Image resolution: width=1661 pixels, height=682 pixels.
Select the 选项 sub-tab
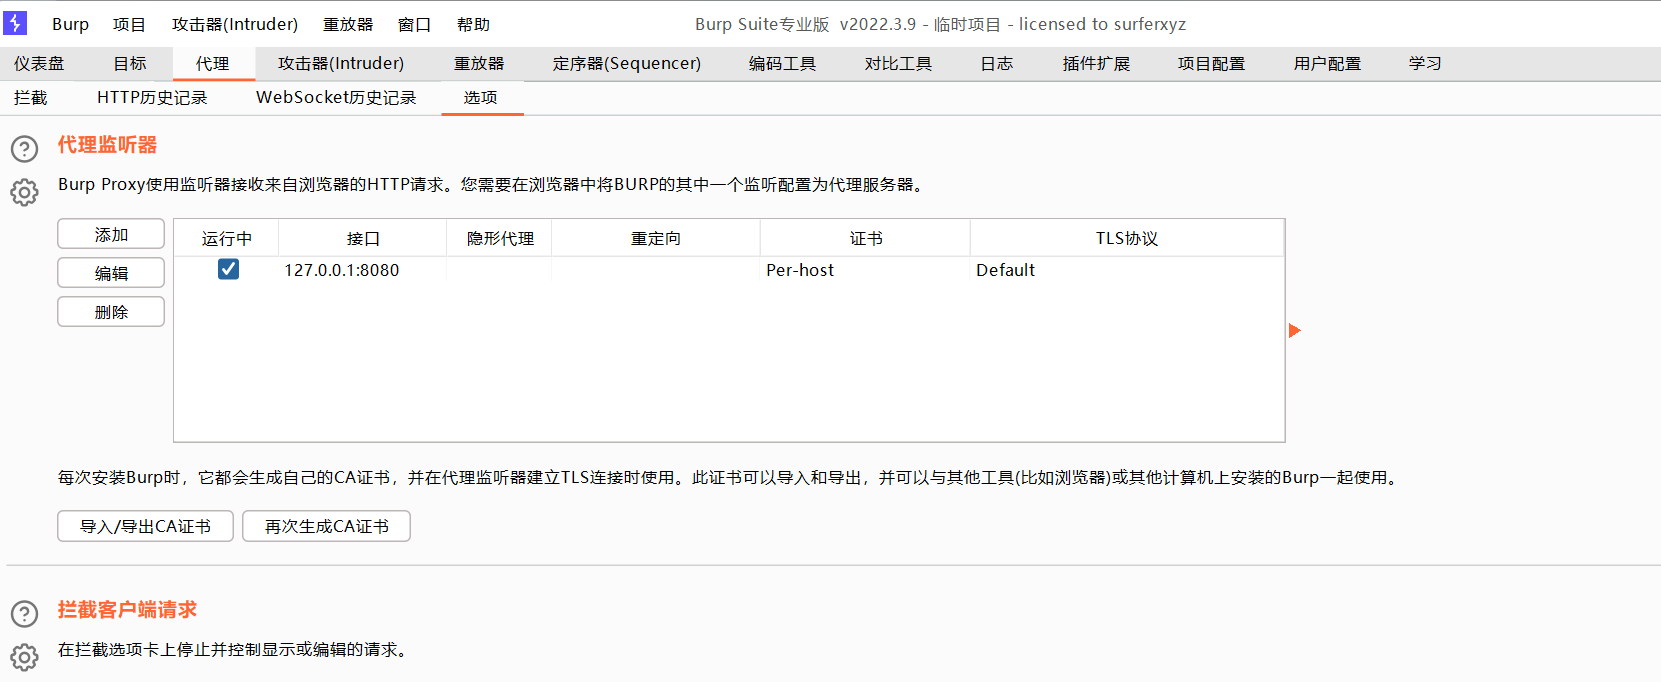pyautogui.click(x=480, y=97)
